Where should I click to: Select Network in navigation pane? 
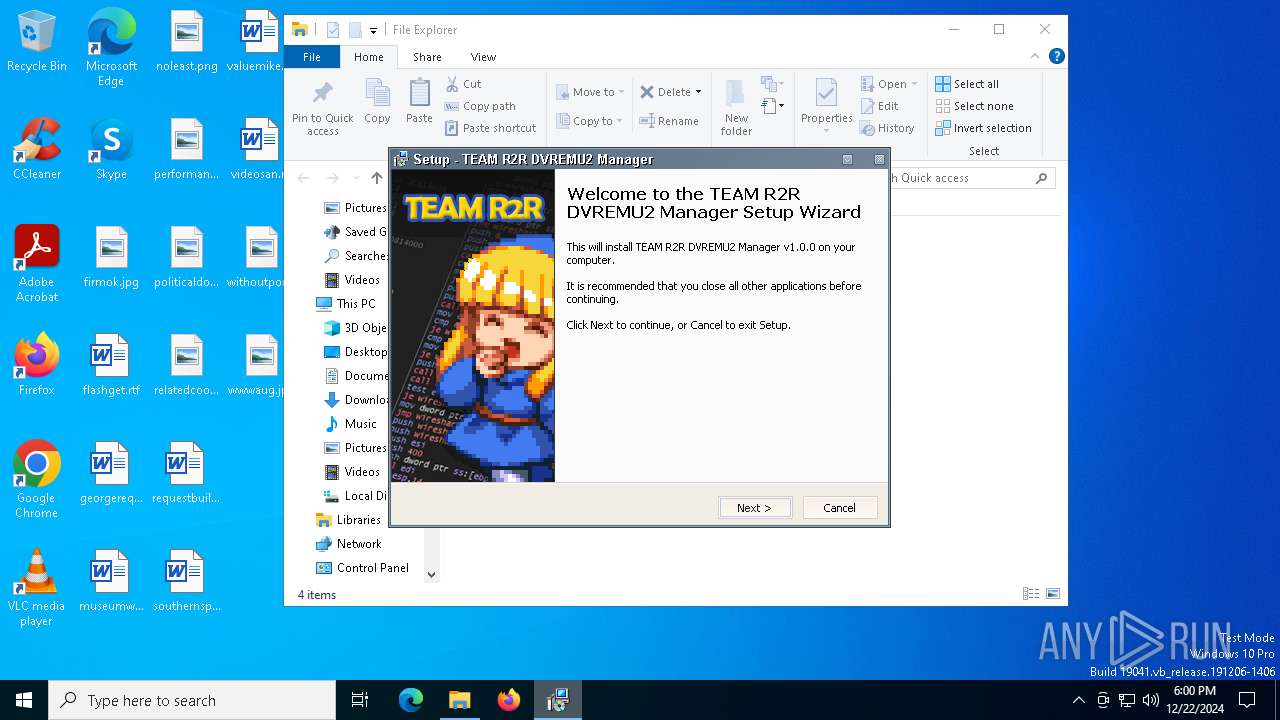click(348, 544)
